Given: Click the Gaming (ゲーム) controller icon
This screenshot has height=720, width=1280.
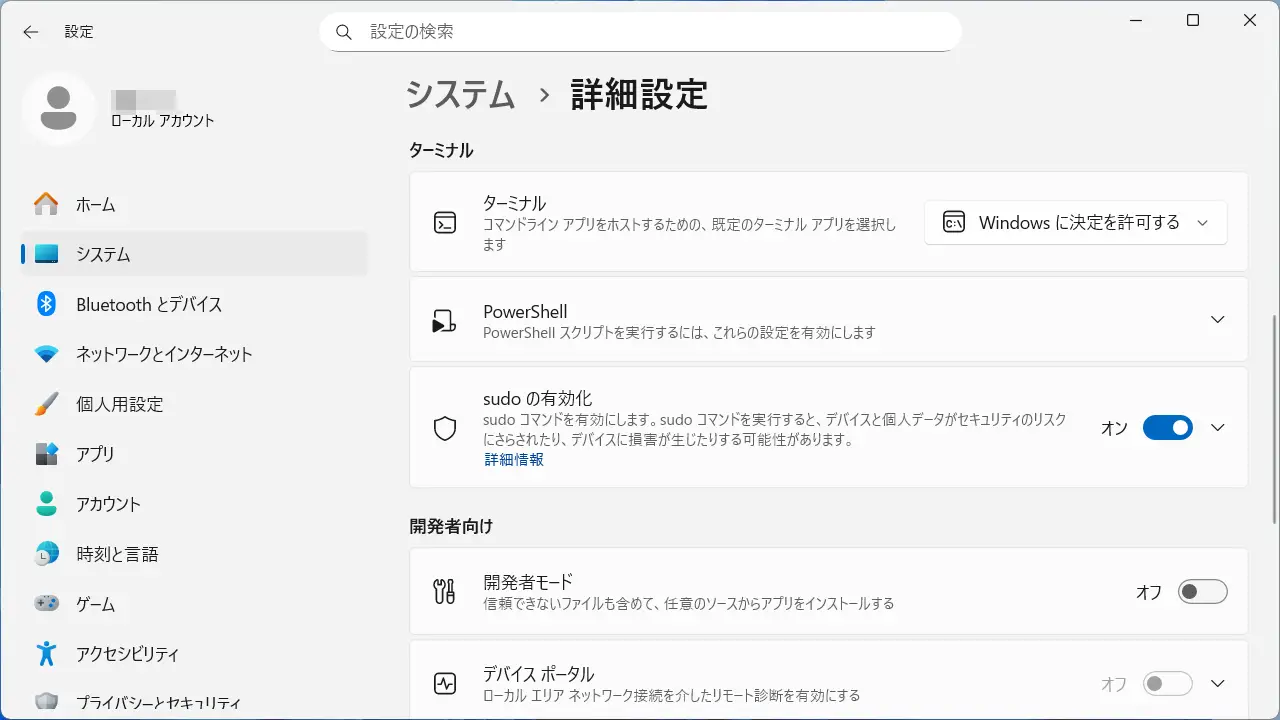Looking at the screenshot, I should click(x=46, y=604).
